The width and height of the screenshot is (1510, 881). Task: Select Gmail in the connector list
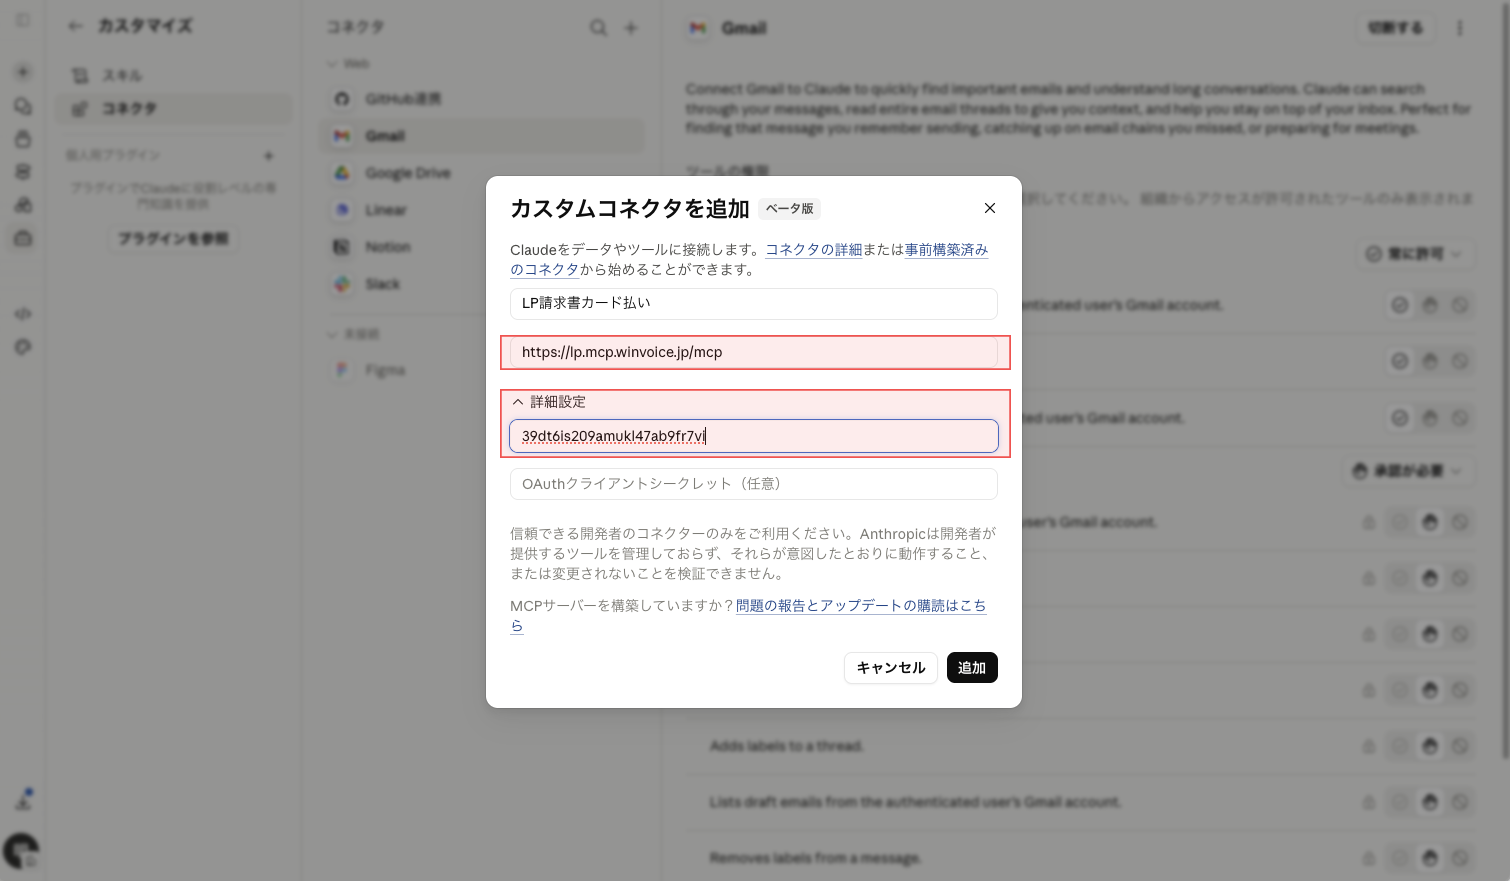pos(482,136)
